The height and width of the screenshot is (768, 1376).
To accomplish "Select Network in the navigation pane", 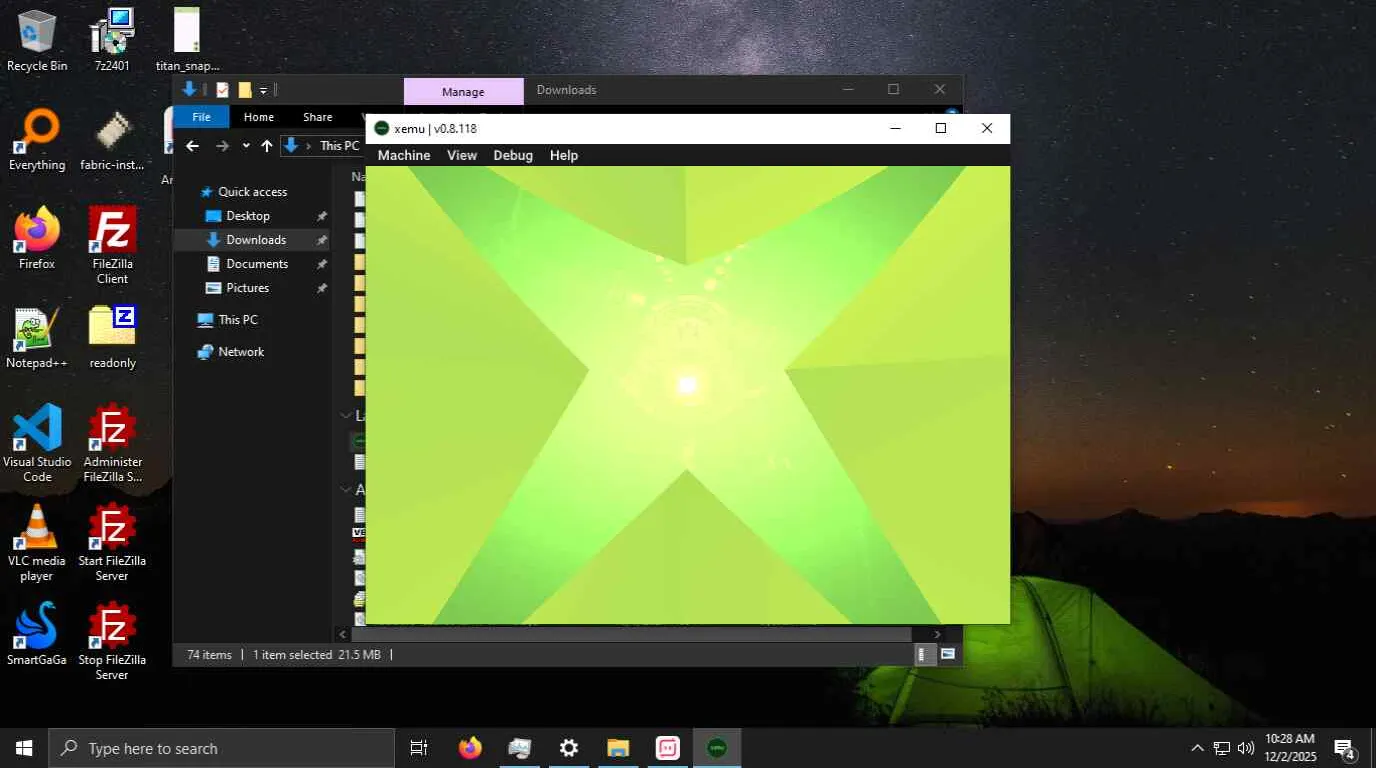I will [241, 352].
